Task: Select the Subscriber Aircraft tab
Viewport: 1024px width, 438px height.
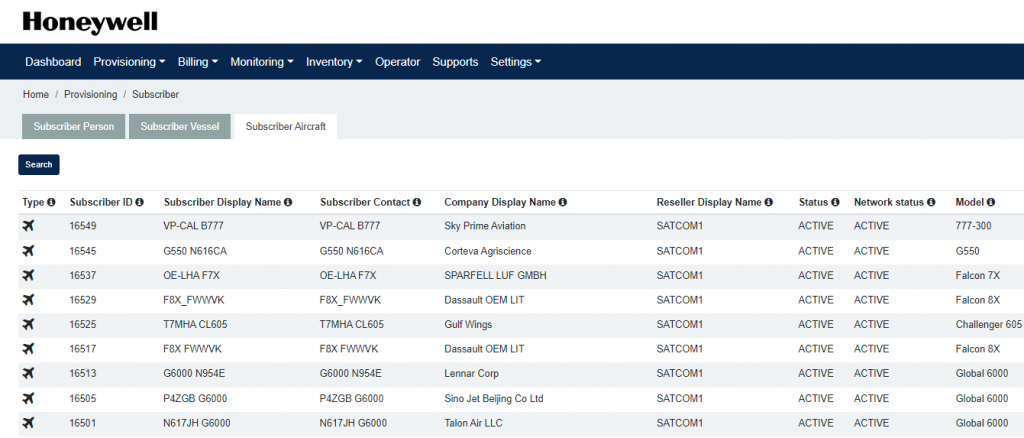Action: click(285, 127)
